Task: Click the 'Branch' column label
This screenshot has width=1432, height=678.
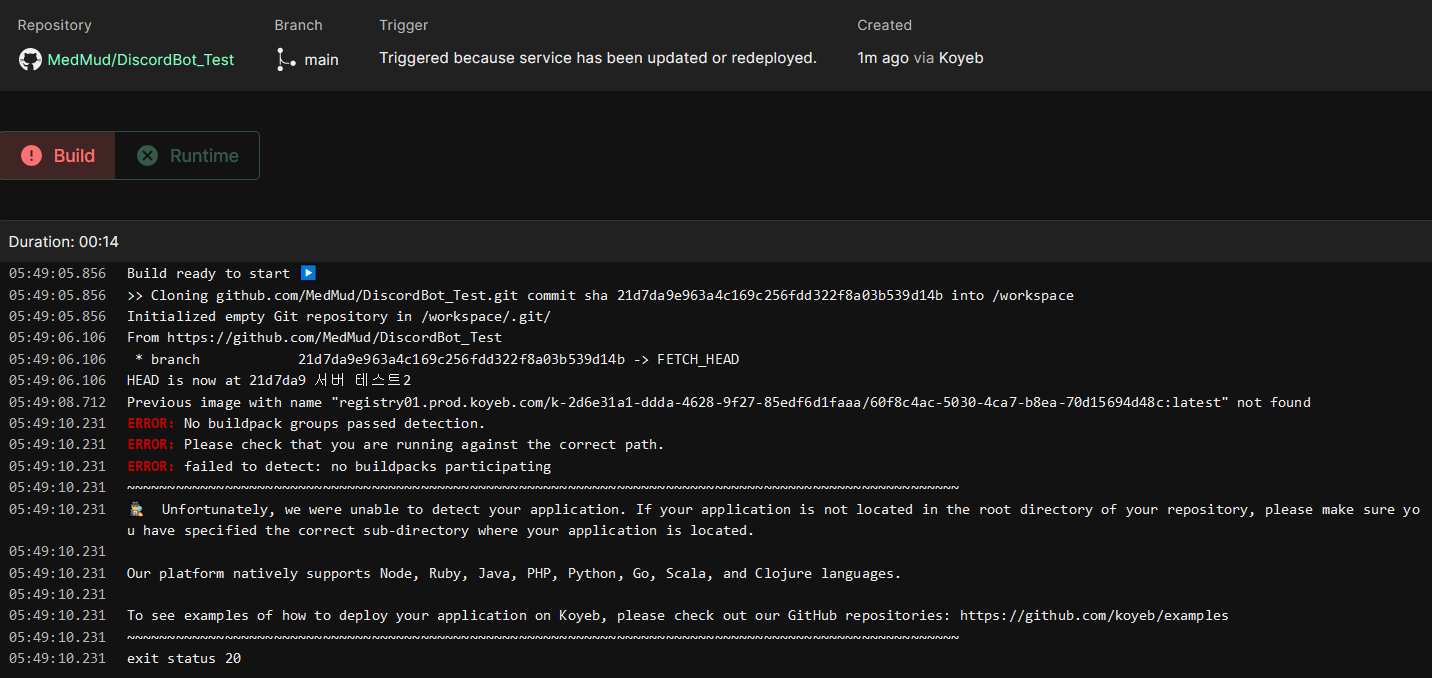Action: pyautogui.click(x=299, y=25)
